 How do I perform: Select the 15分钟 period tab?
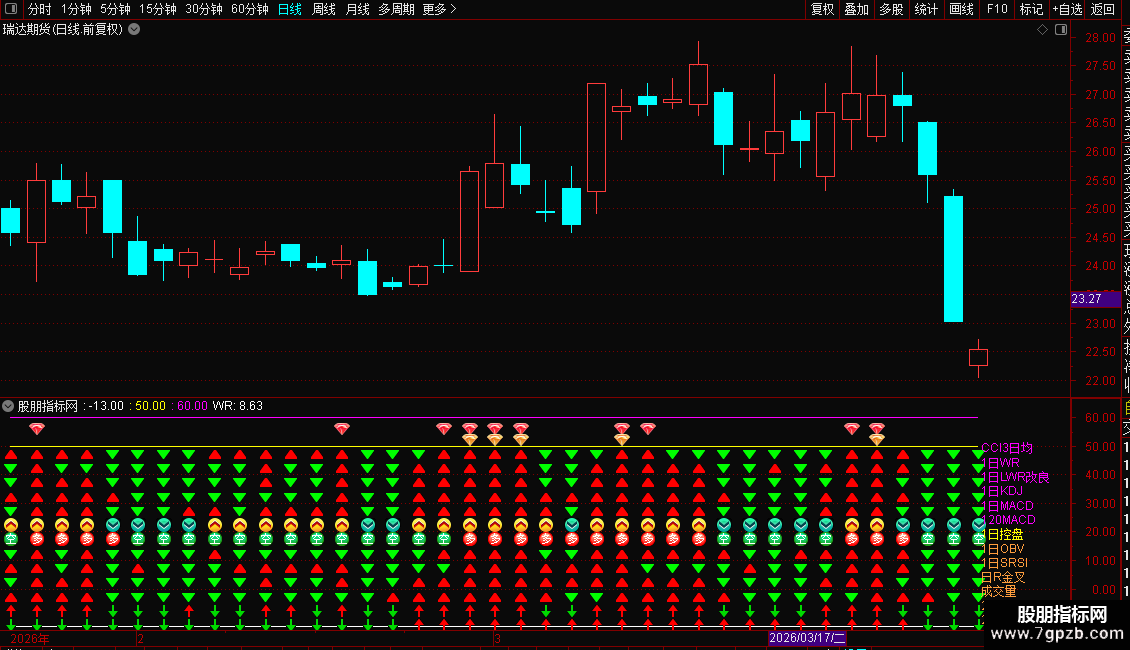[158, 9]
